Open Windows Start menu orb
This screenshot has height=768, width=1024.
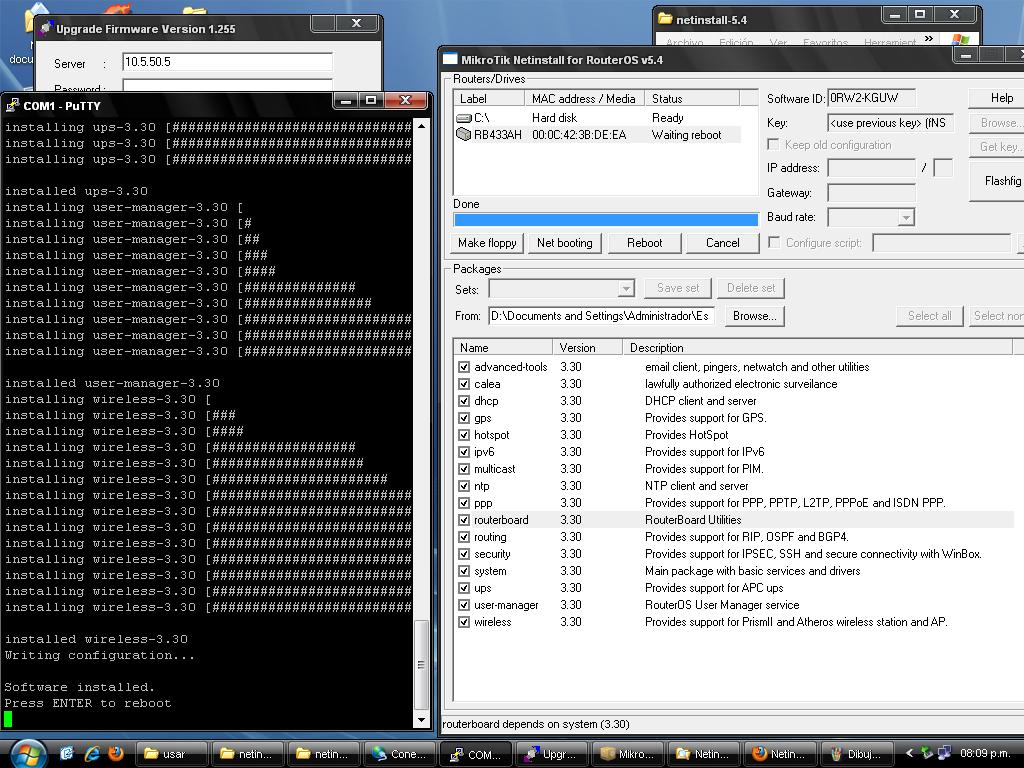click(27, 752)
